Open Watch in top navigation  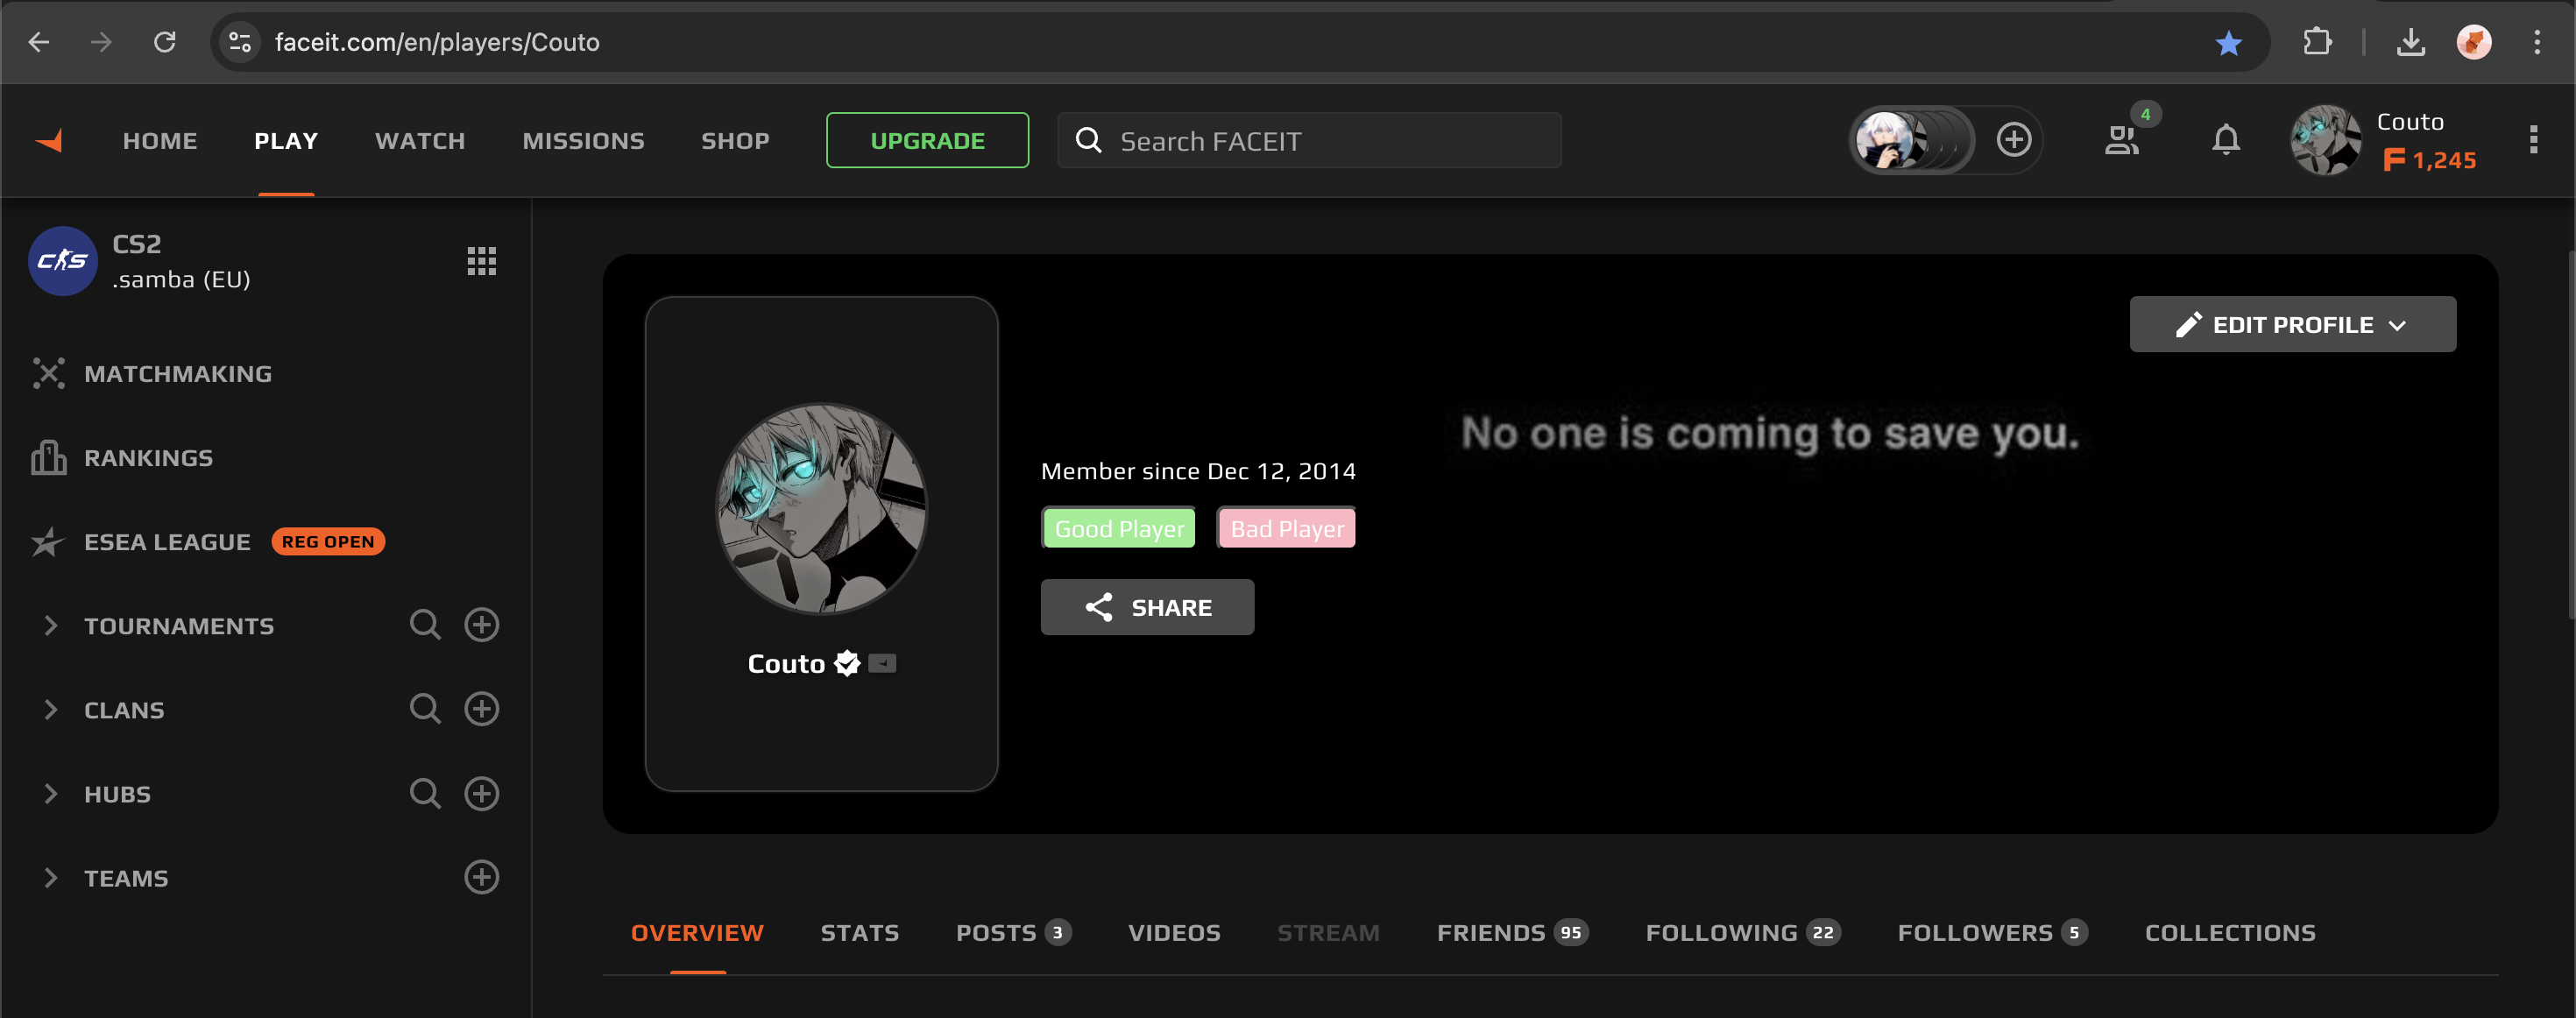[420, 141]
